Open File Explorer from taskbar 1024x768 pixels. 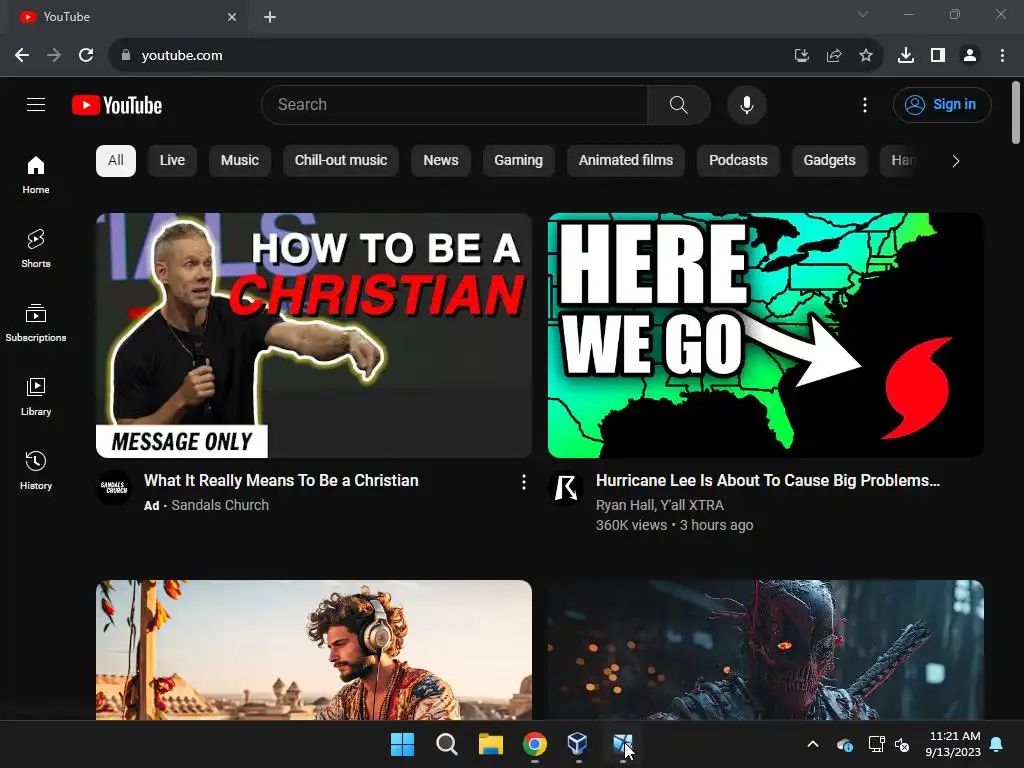coord(490,744)
